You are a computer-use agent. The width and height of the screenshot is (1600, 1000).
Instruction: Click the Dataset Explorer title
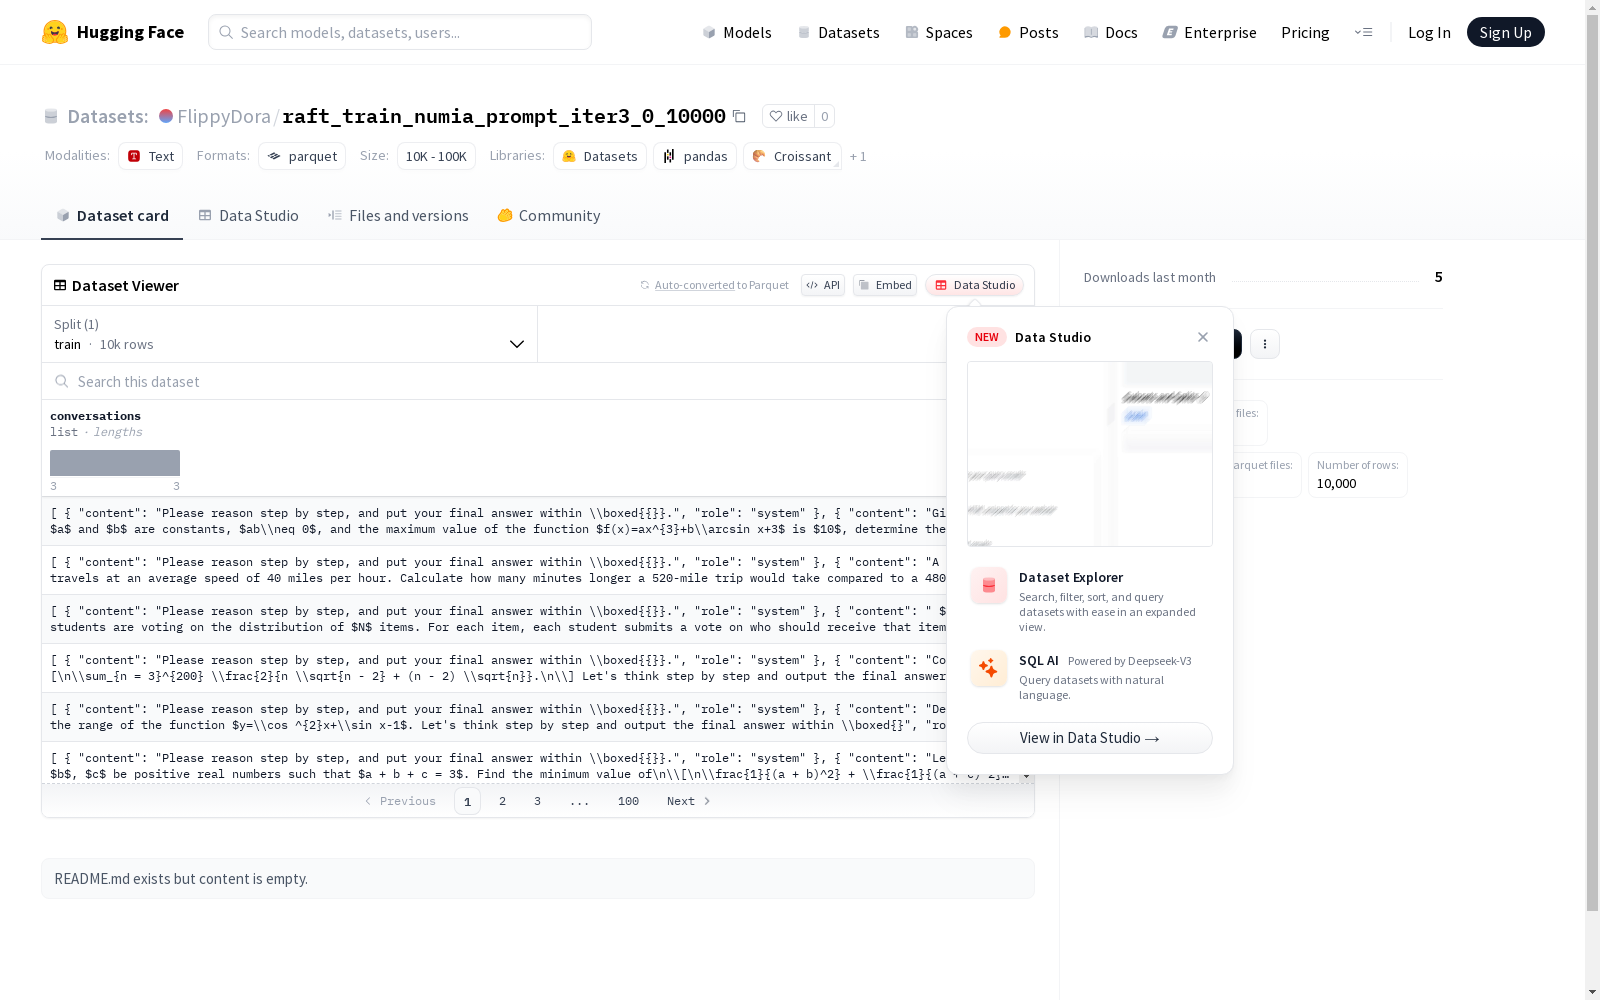point(1071,577)
